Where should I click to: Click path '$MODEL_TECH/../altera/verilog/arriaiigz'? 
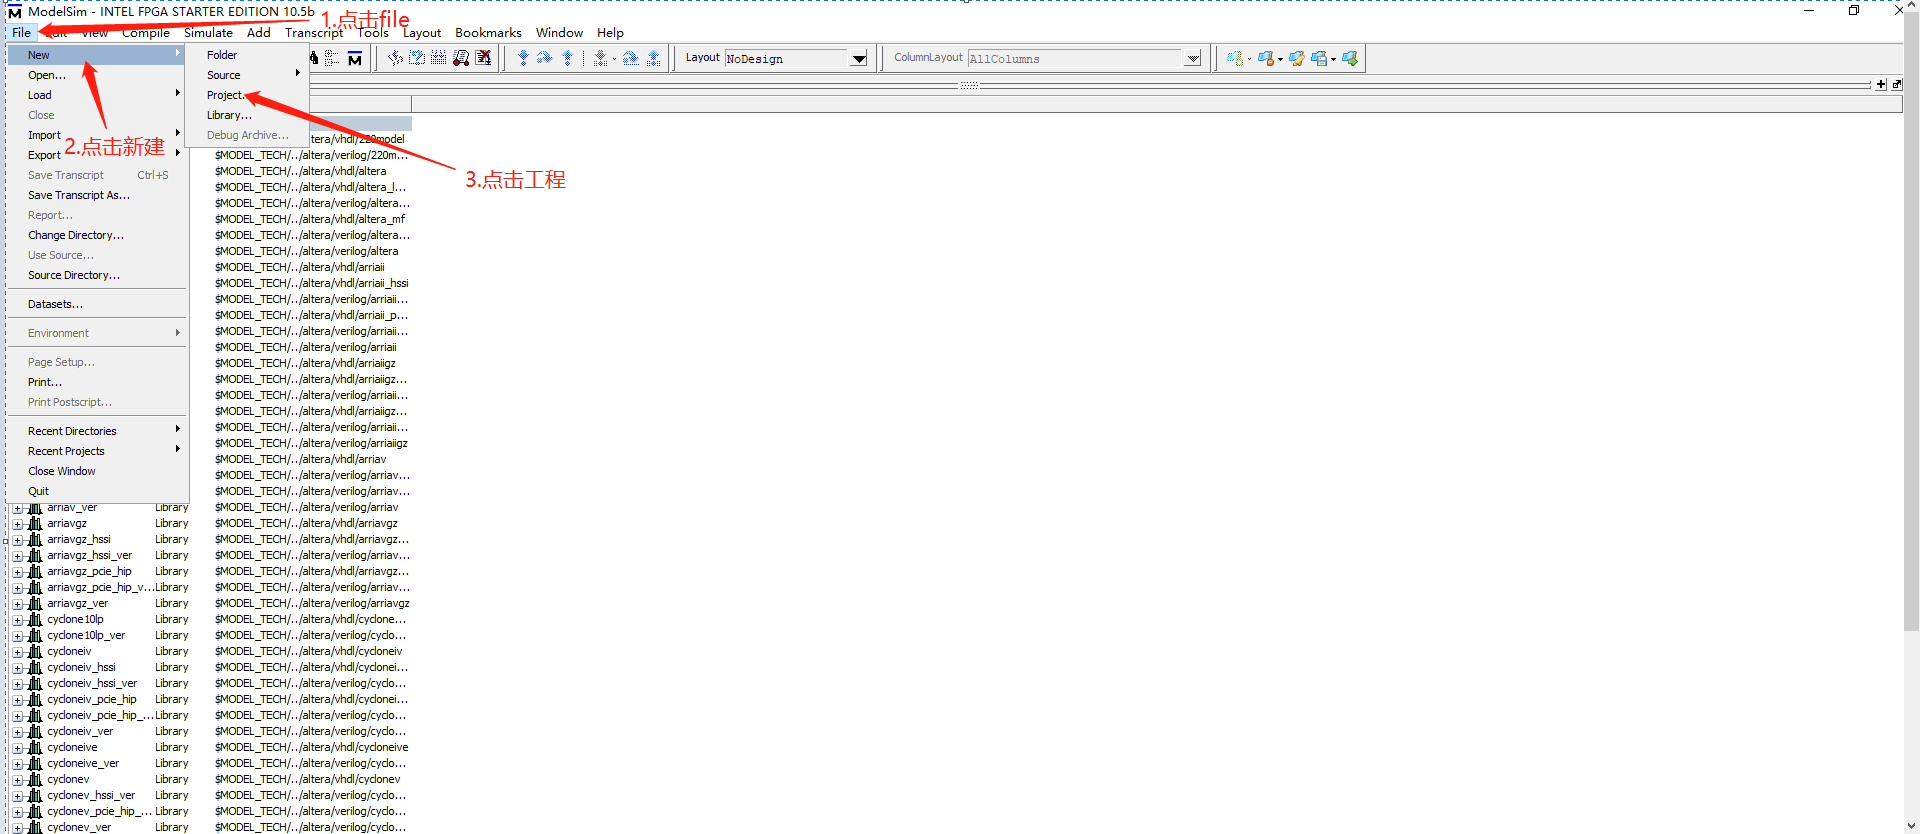(x=311, y=443)
